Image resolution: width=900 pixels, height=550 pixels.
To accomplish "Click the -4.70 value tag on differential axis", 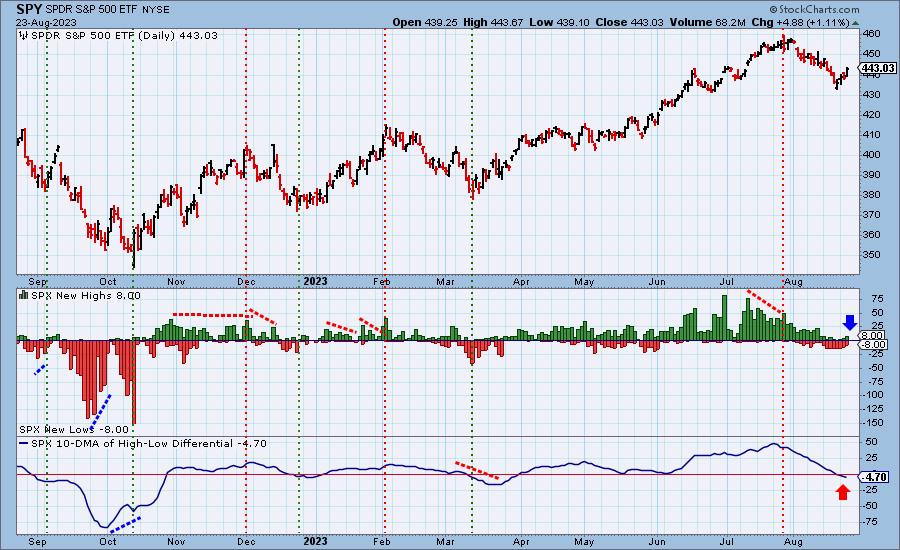I will (x=876, y=477).
